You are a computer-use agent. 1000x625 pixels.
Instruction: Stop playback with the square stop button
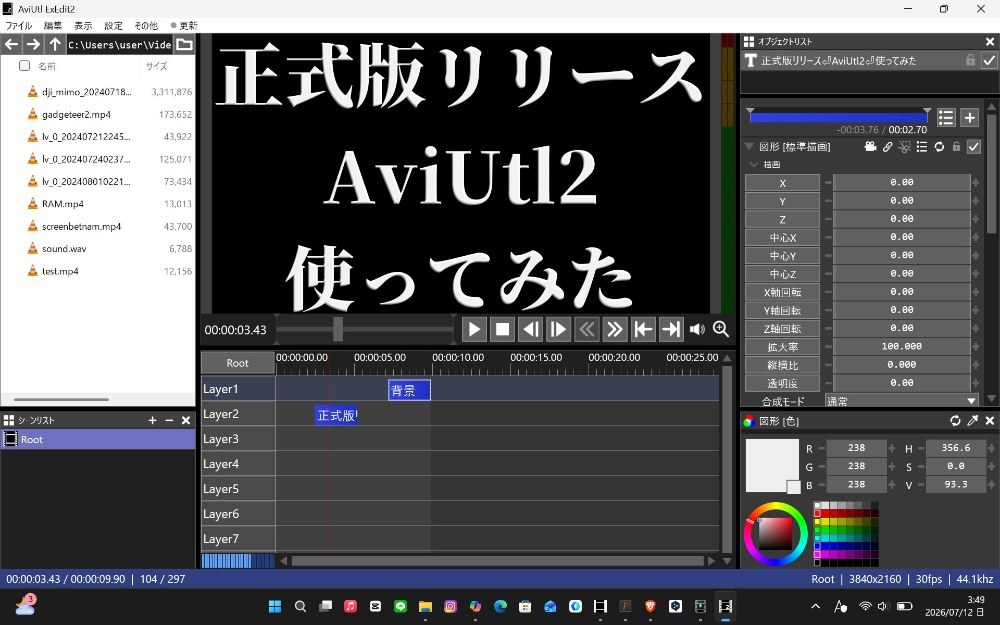503,330
